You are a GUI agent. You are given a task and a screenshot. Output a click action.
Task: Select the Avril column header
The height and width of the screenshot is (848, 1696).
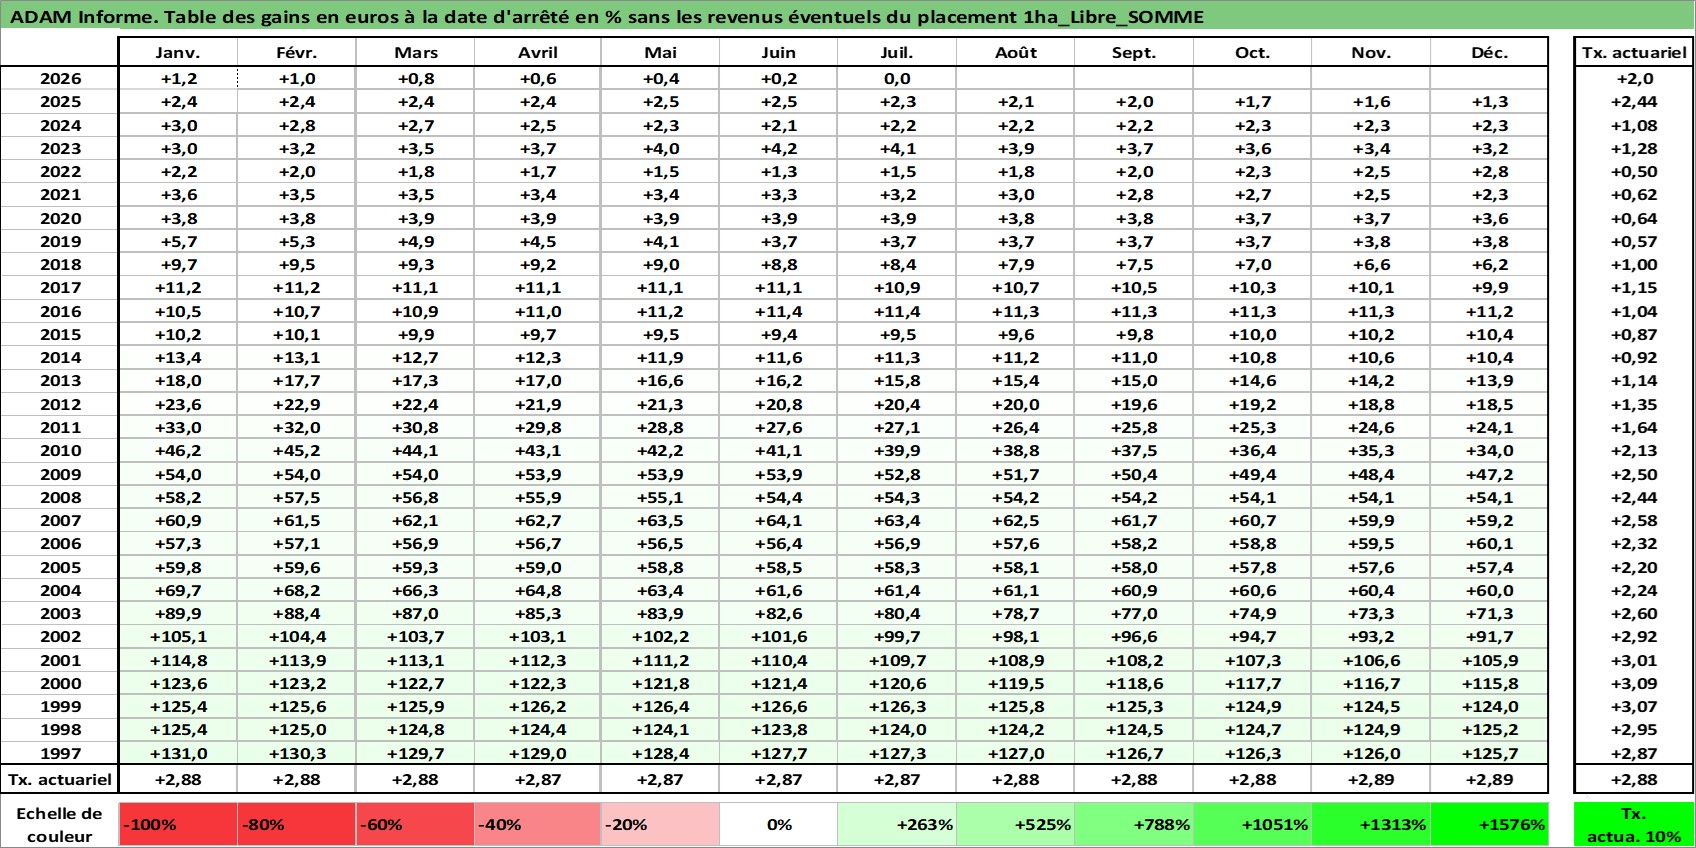(x=538, y=53)
